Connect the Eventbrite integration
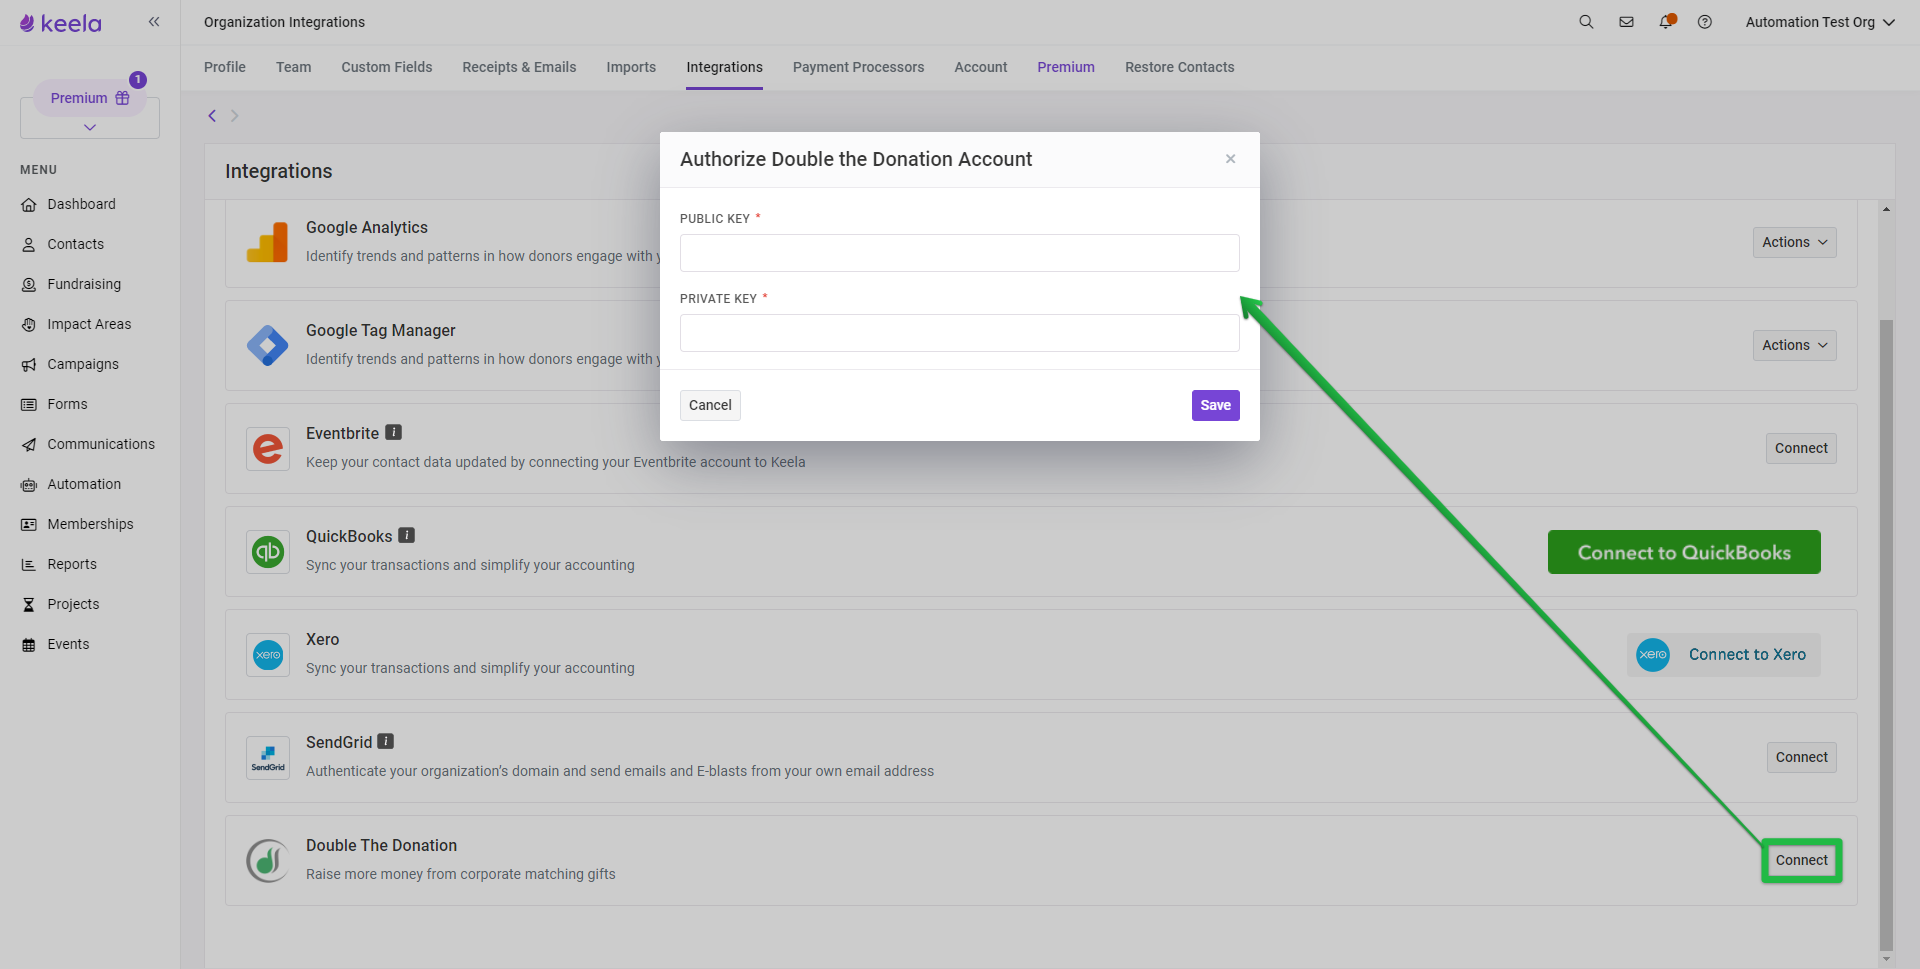 [x=1801, y=448]
